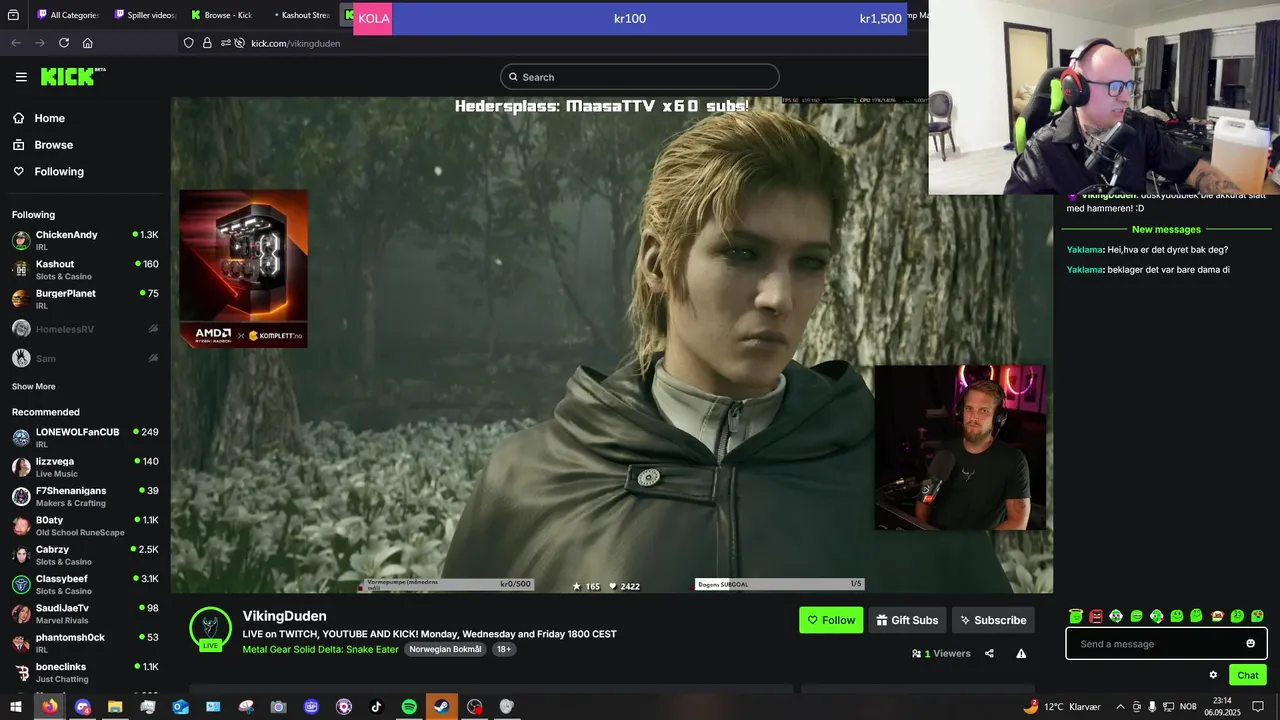
Task: Focus the Search field
Action: (x=640, y=77)
